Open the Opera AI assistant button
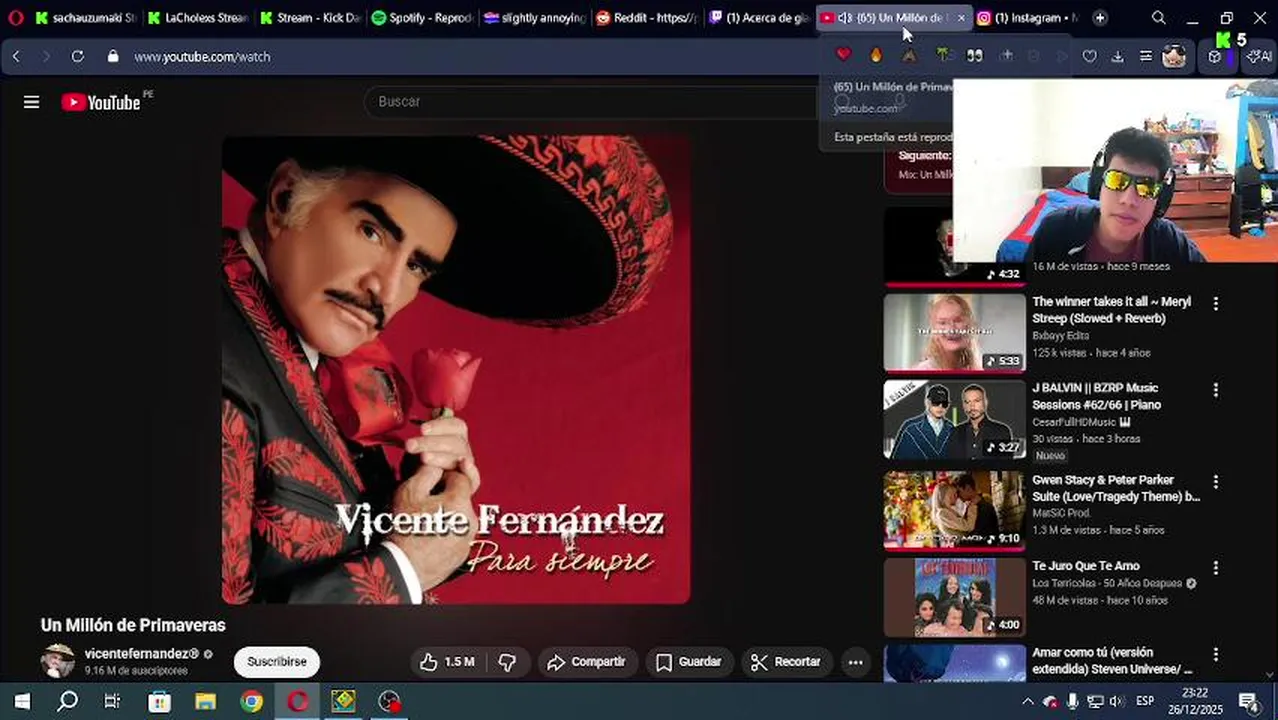1278x720 pixels. pyautogui.click(x=1258, y=57)
